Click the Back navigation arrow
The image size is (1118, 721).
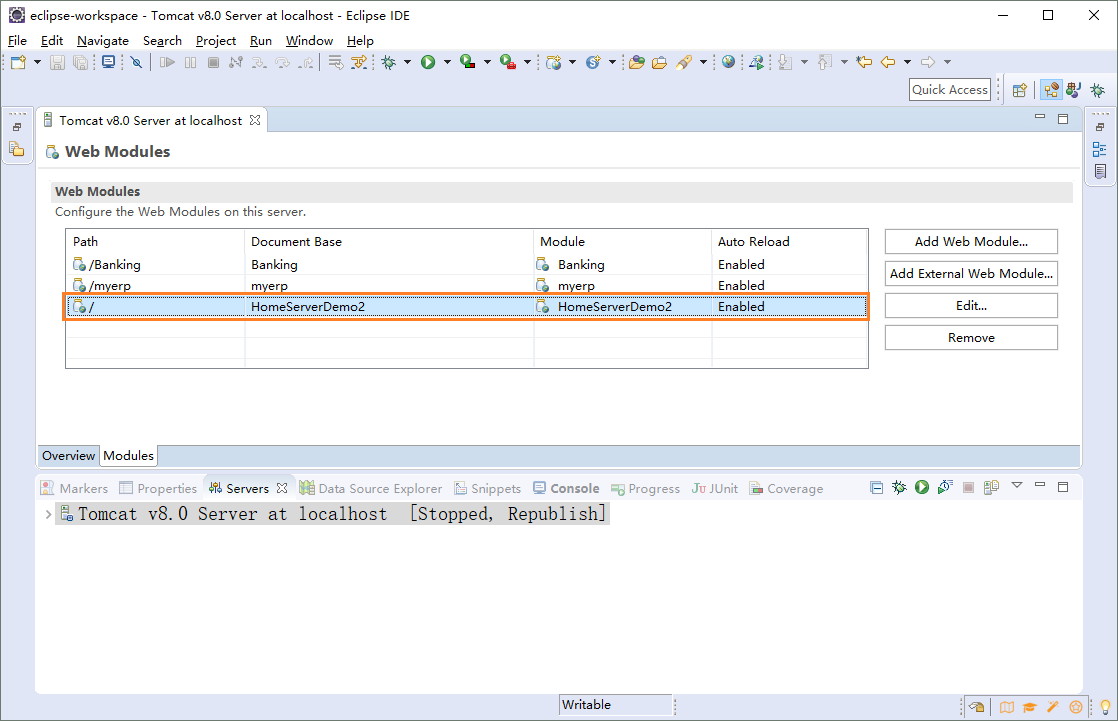point(888,62)
